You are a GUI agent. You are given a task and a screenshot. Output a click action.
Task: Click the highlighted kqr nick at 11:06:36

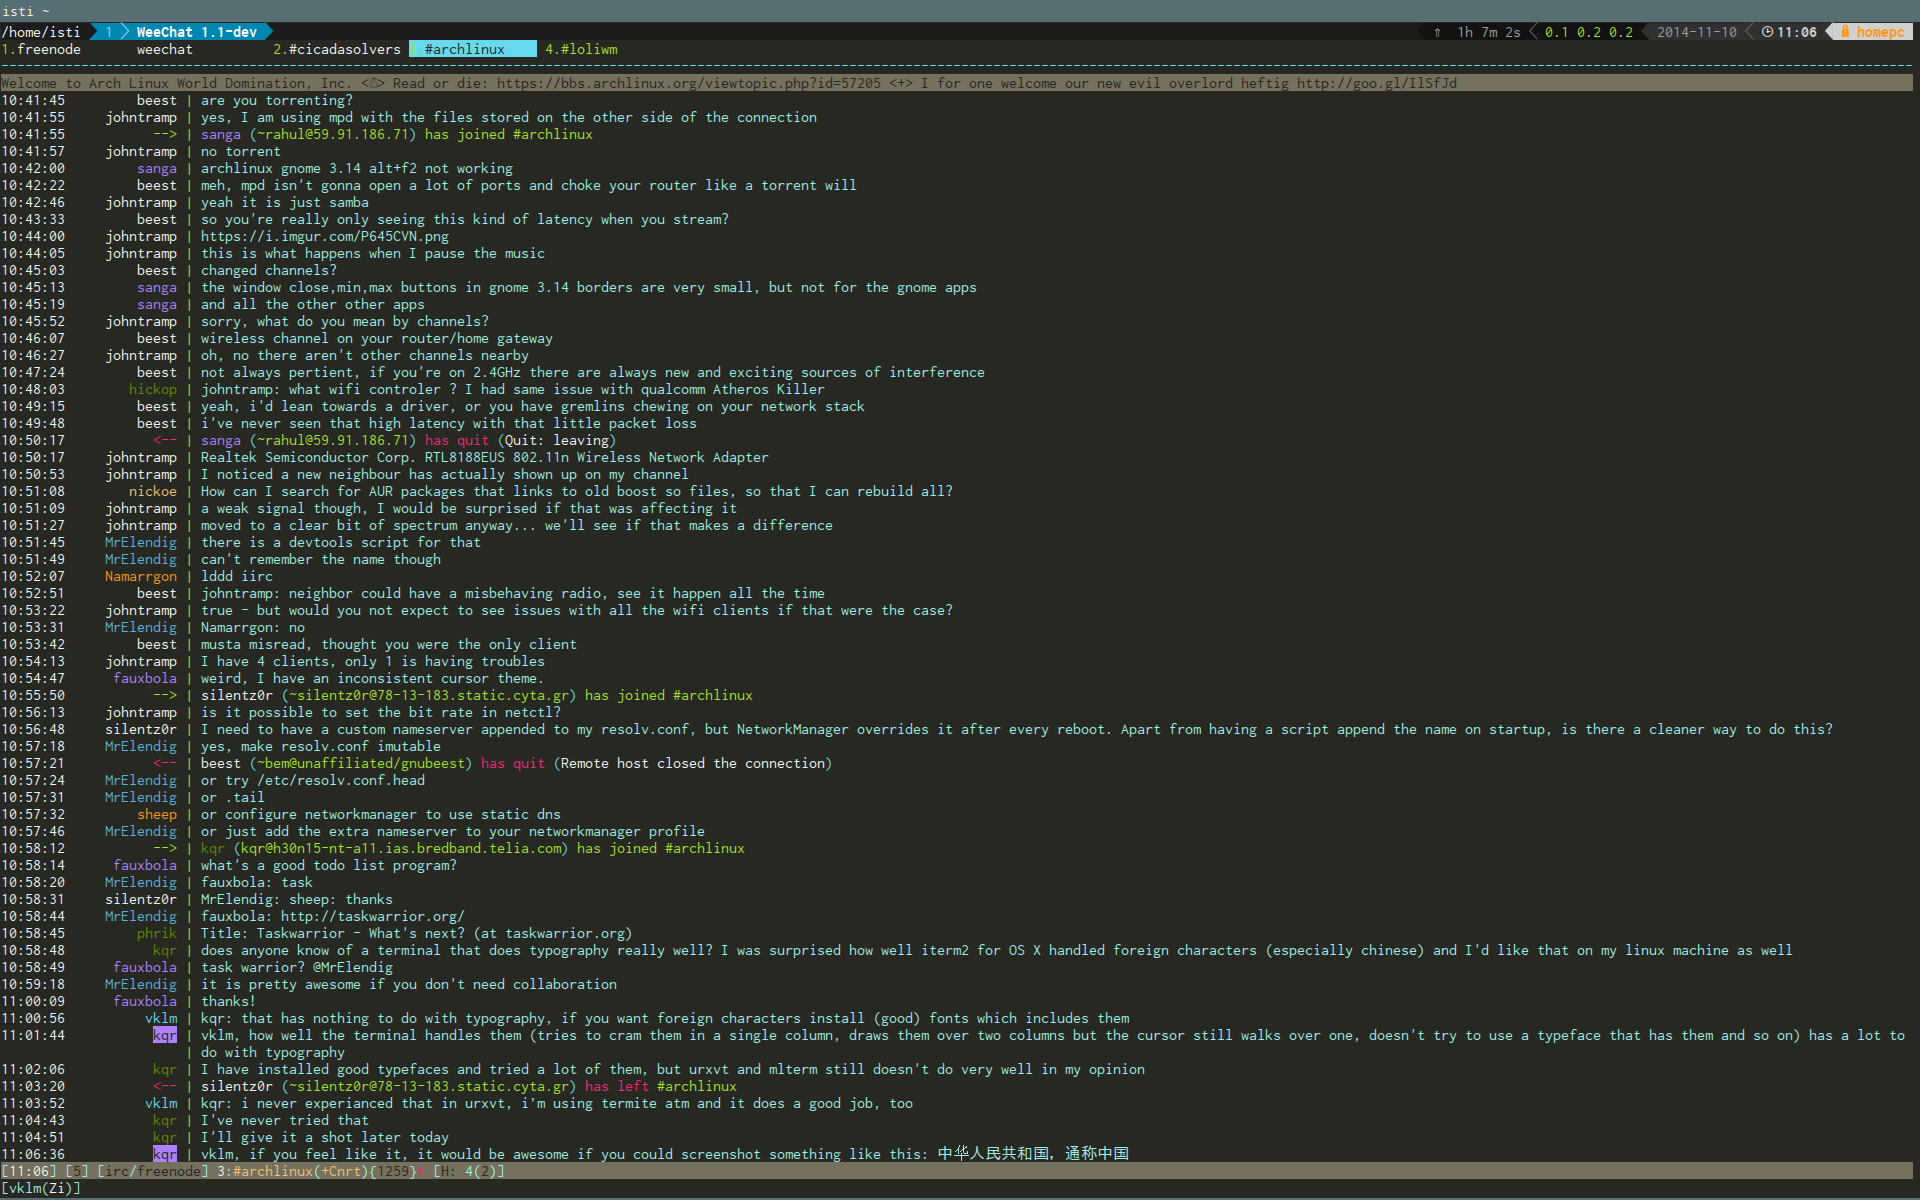pyautogui.click(x=165, y=1154)
